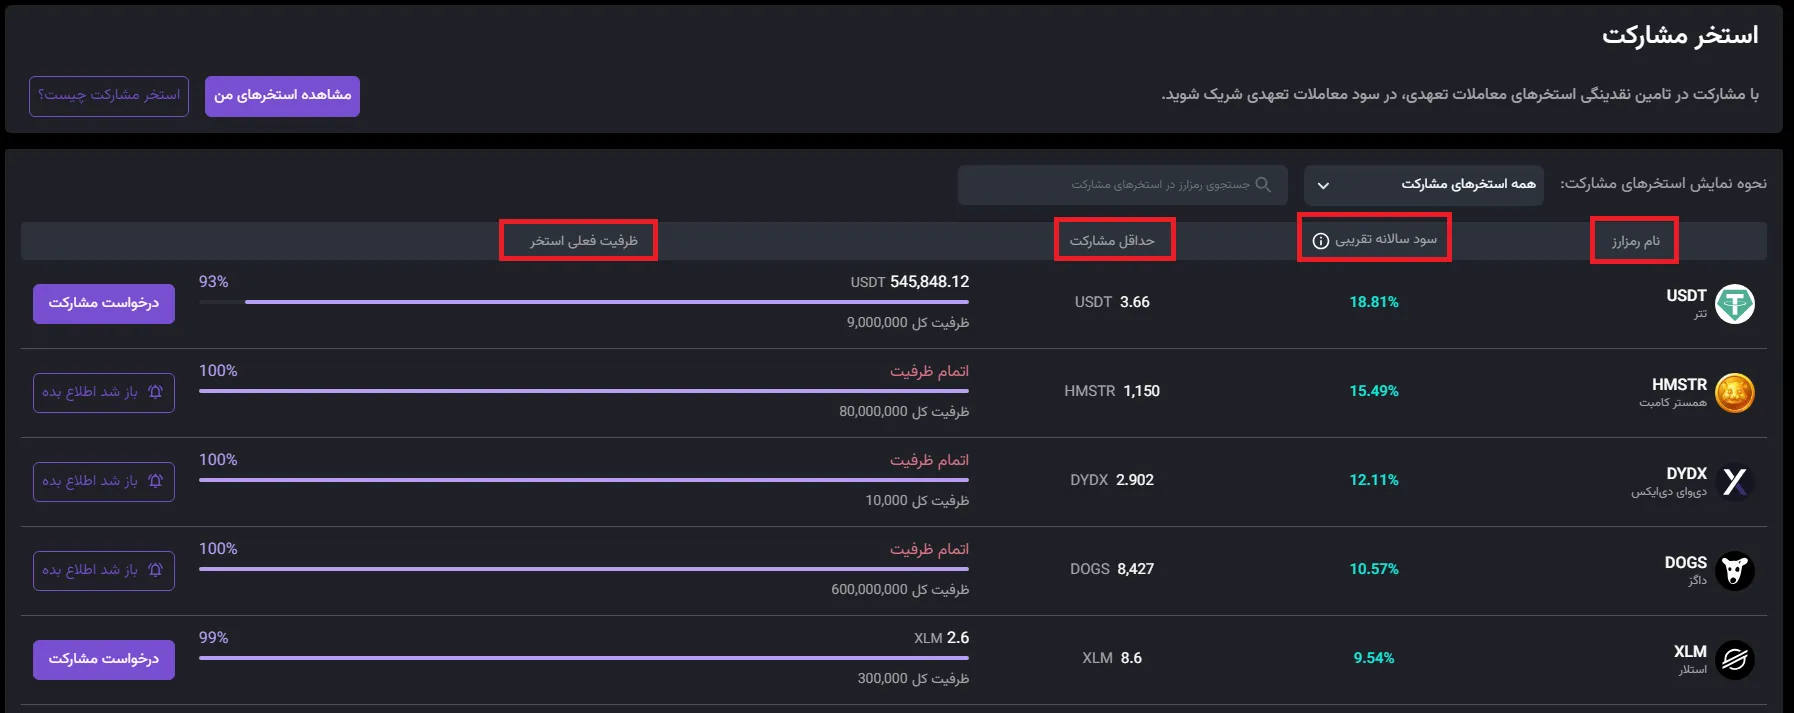
Task: Click the 15.49% annual yield value
Action: click(x=1374, y=391)
